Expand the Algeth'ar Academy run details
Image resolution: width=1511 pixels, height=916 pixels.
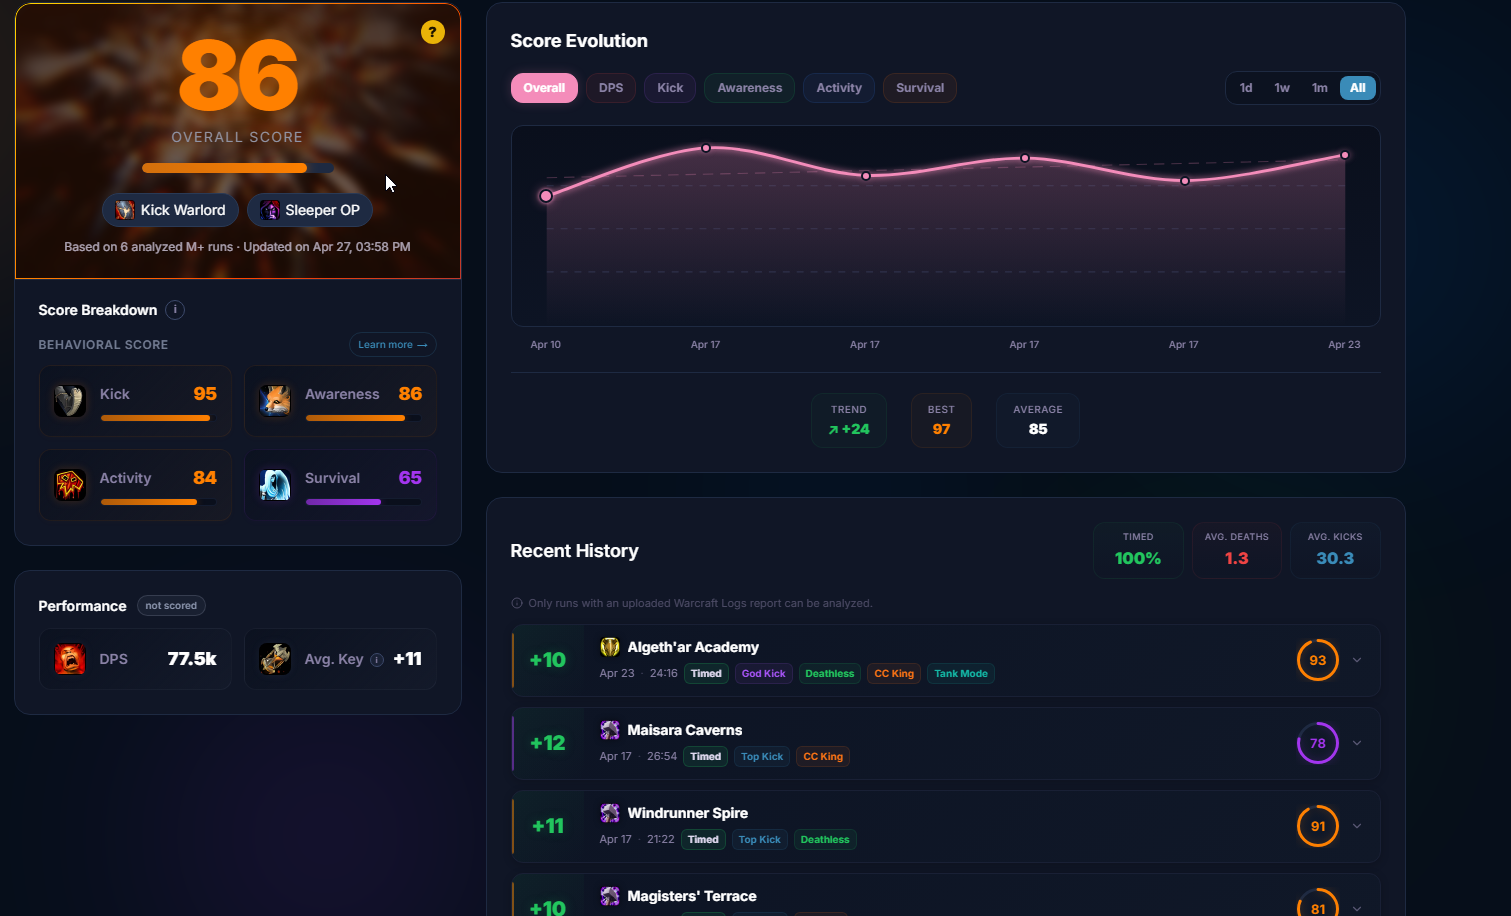(1357, 660)
